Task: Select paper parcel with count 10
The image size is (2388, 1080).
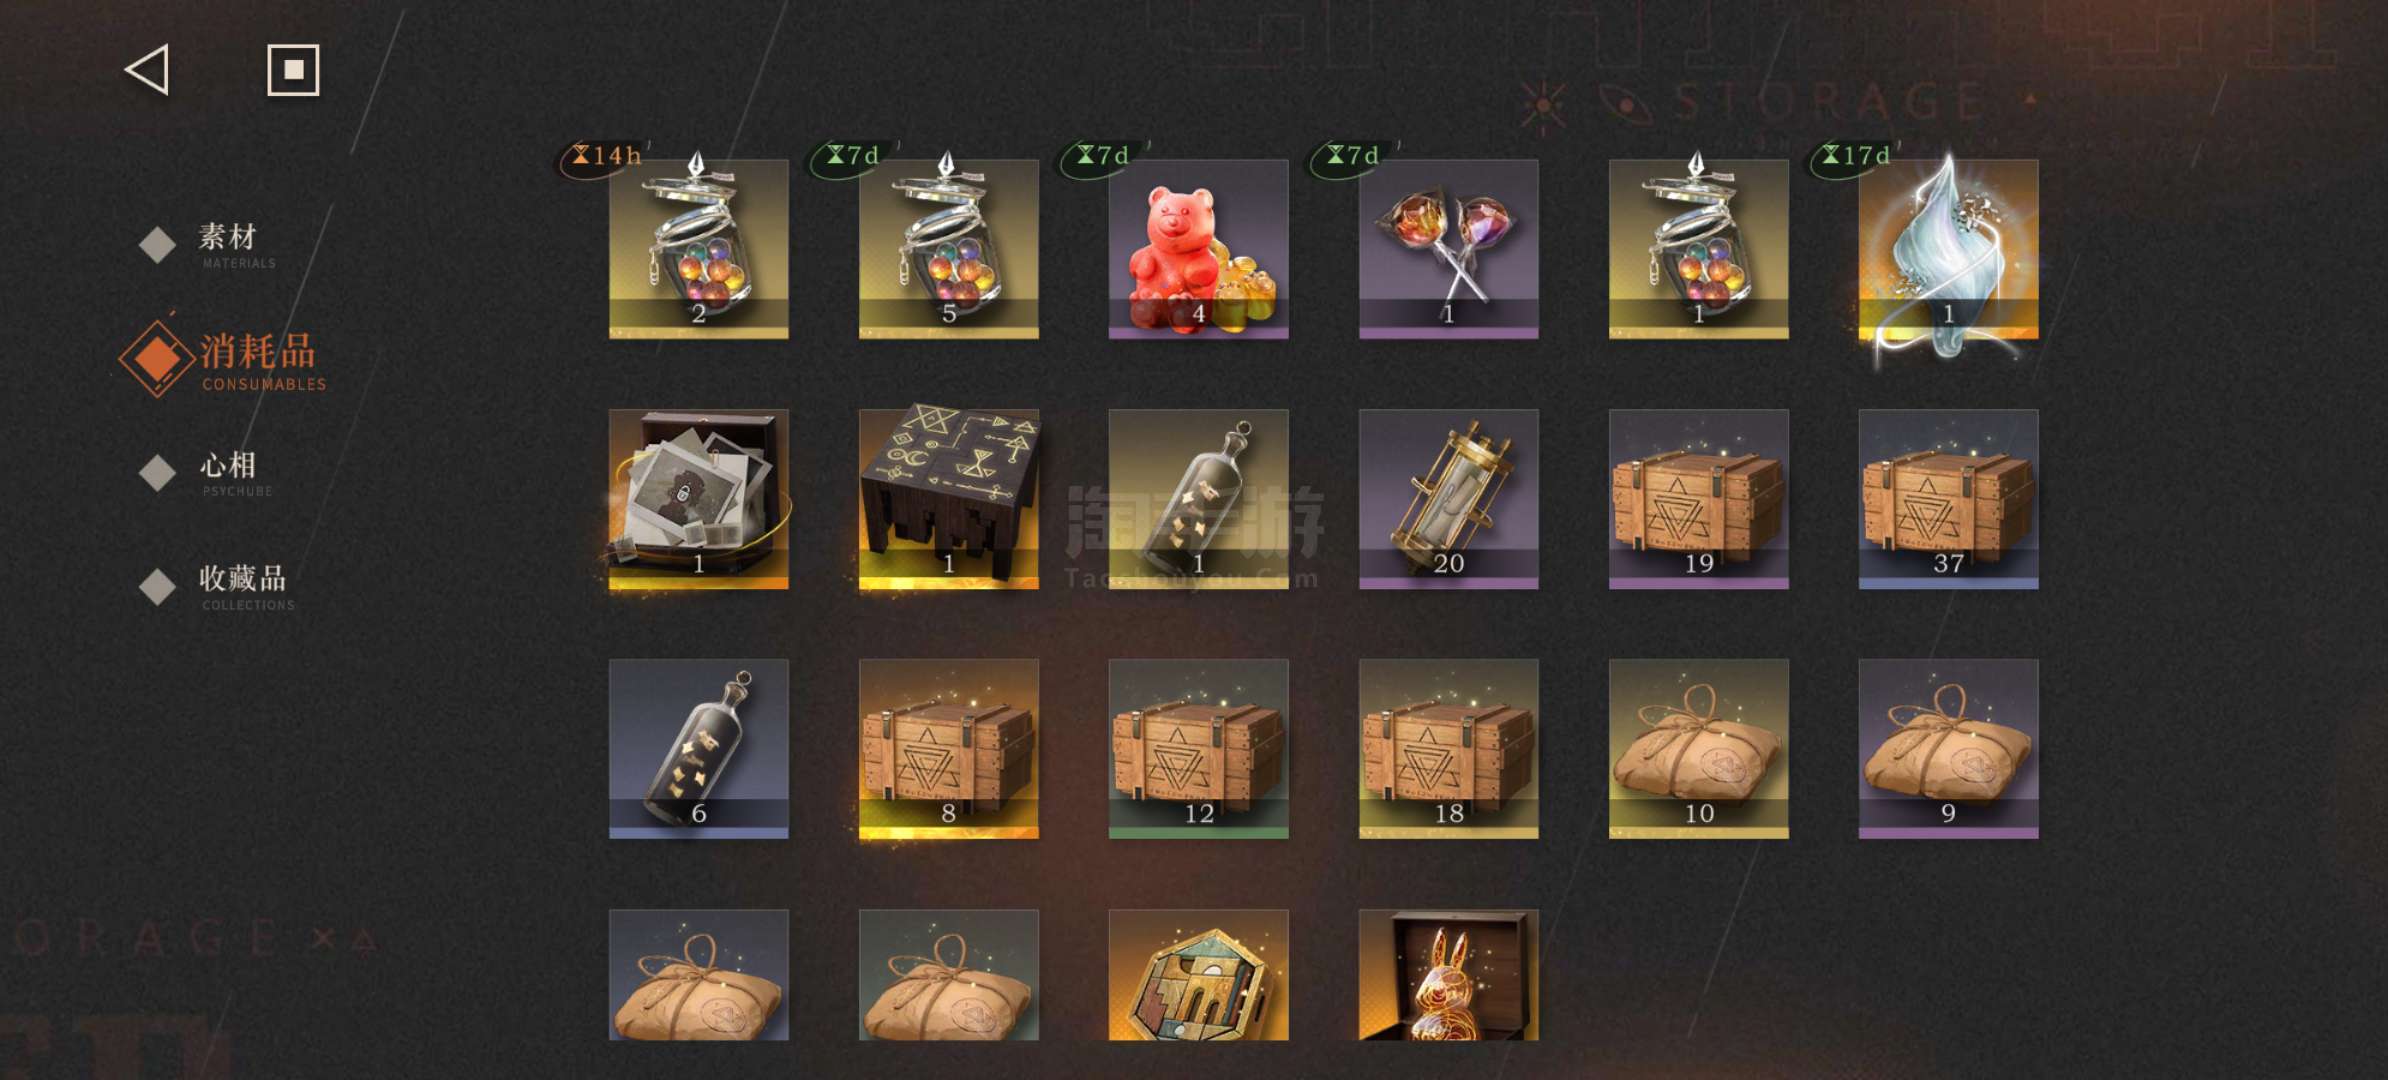Action: [x=1698, y=748]
